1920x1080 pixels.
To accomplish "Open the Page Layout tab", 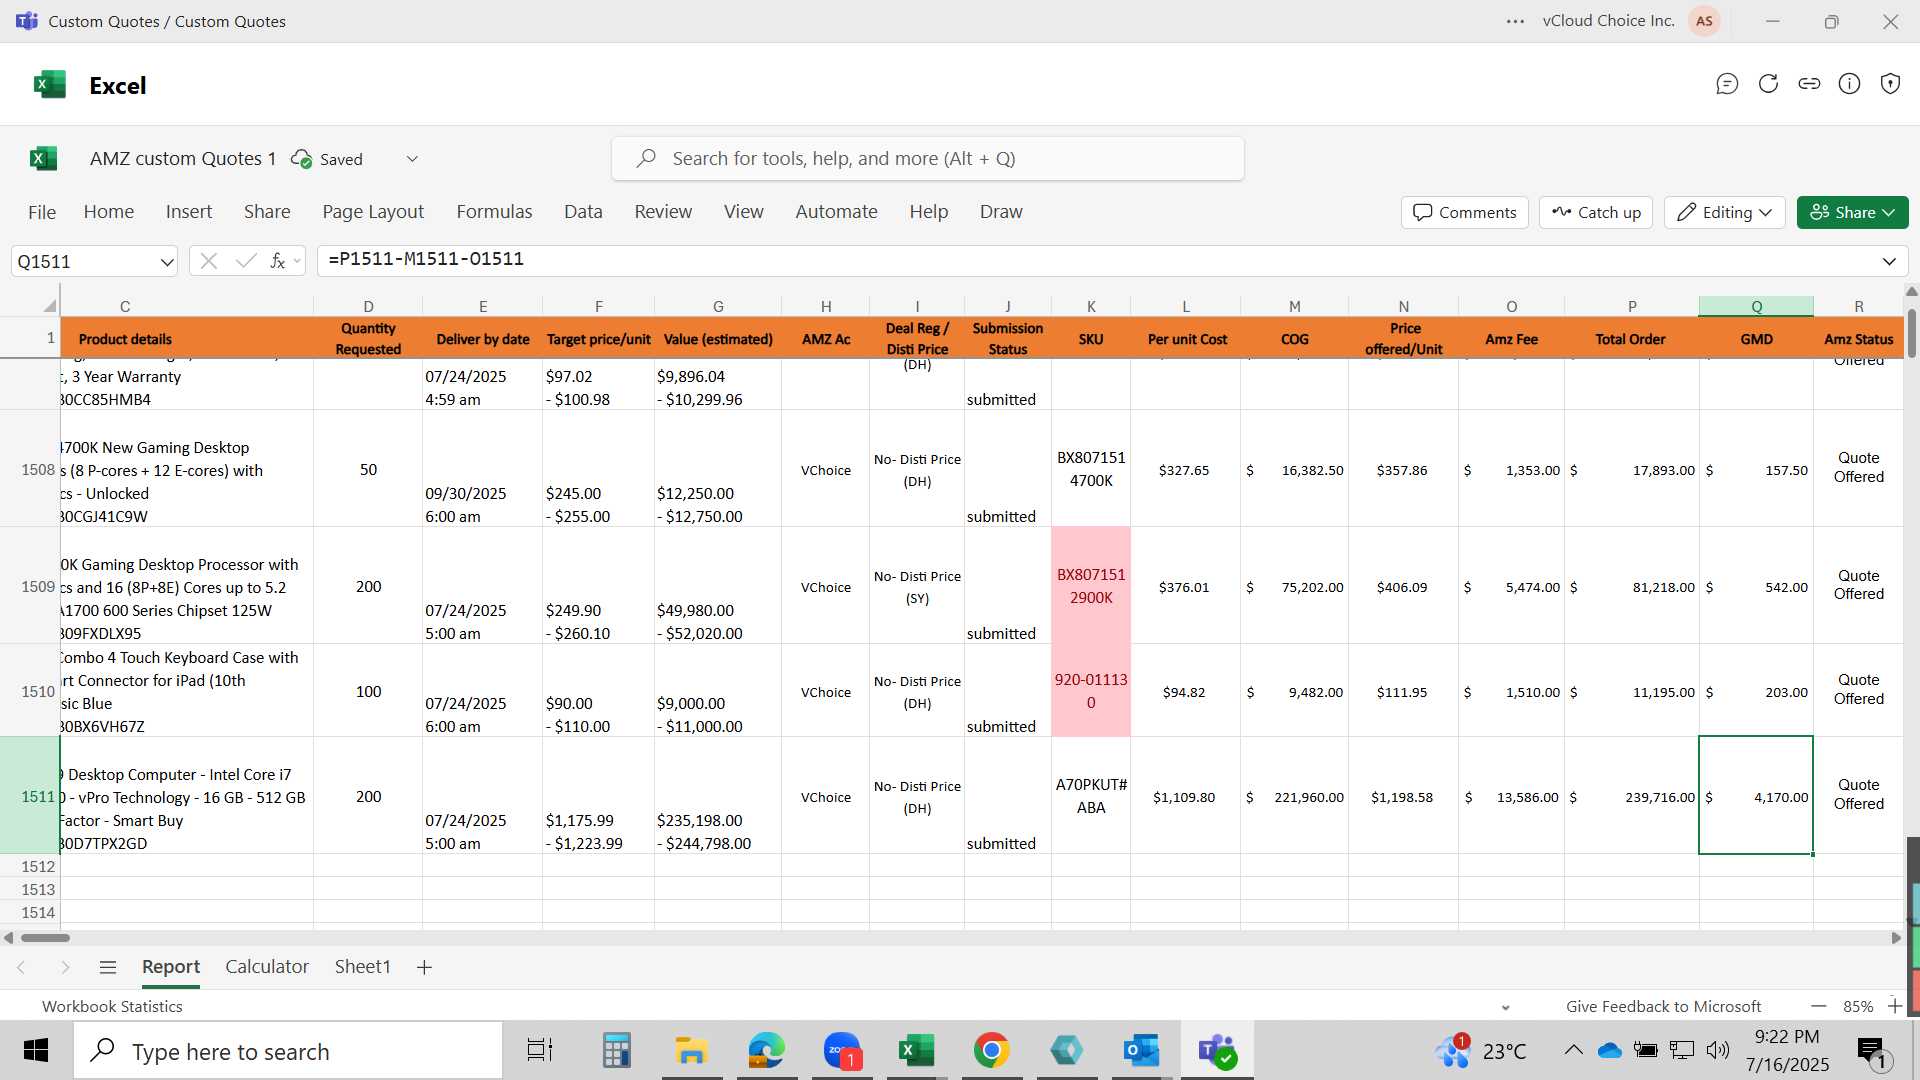I will pyautogui.click(x=373, y=212).
